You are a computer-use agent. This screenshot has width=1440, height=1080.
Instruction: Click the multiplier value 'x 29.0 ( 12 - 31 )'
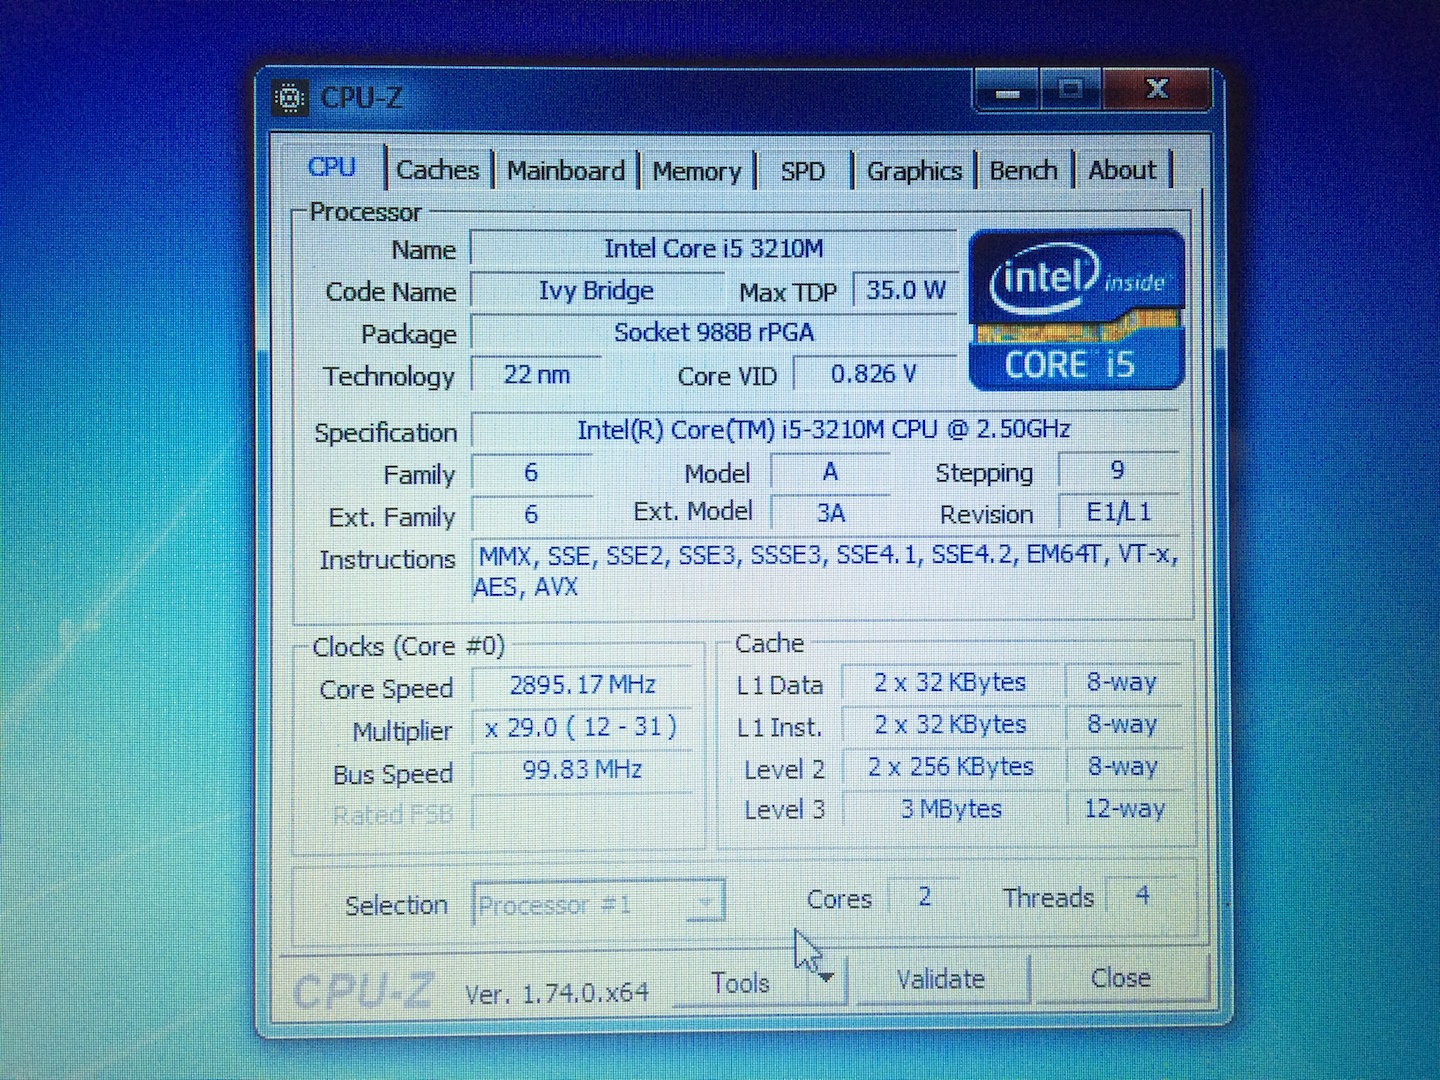pos(582,728)
